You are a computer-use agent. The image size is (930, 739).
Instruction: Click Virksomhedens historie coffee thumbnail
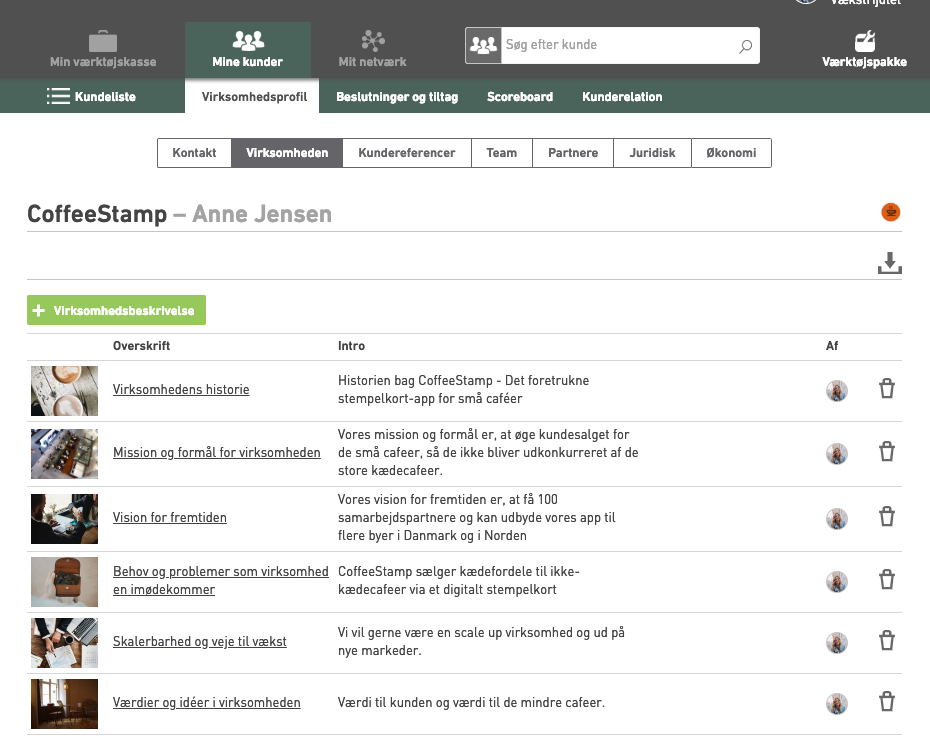[x=64, y=391]
